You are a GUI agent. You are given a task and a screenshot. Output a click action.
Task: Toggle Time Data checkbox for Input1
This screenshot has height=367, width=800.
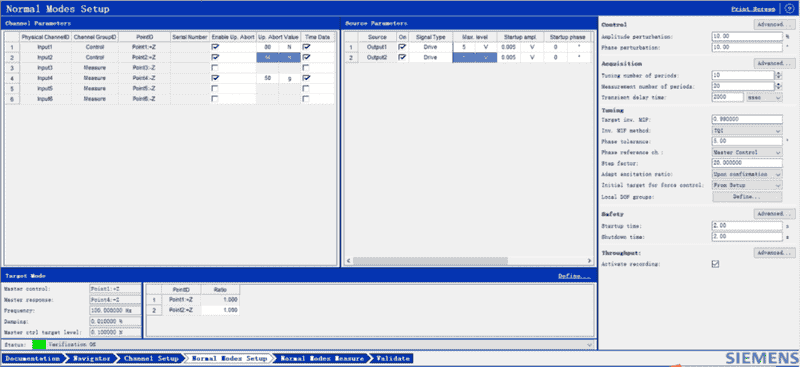306,47
